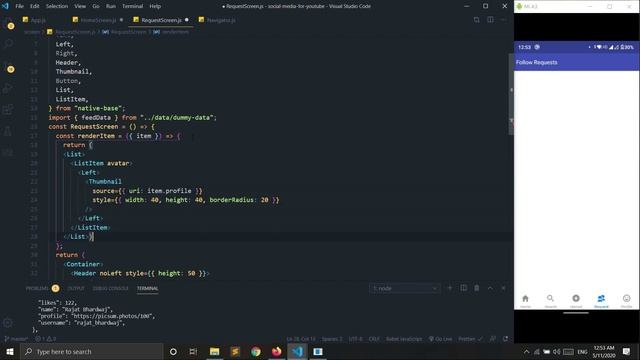Click the Open Changes editor toolbar icon
640x360 pixels.
(476, 20)
